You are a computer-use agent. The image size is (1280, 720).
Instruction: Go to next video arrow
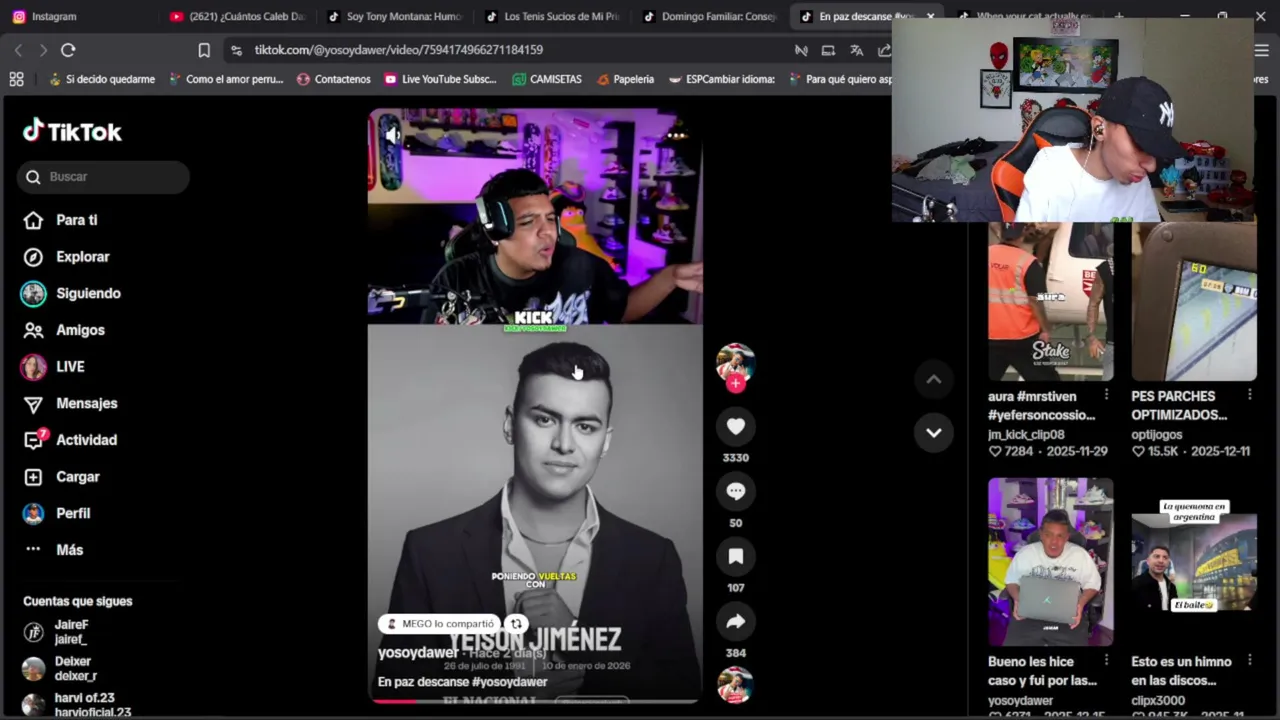click(933, 433)
